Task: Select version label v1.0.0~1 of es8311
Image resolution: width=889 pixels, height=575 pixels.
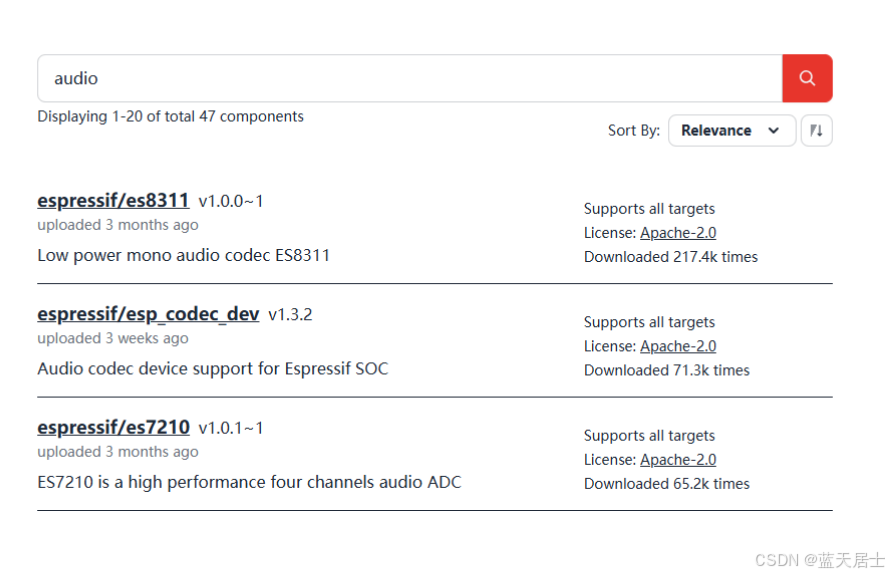Action: coord(231,201)
